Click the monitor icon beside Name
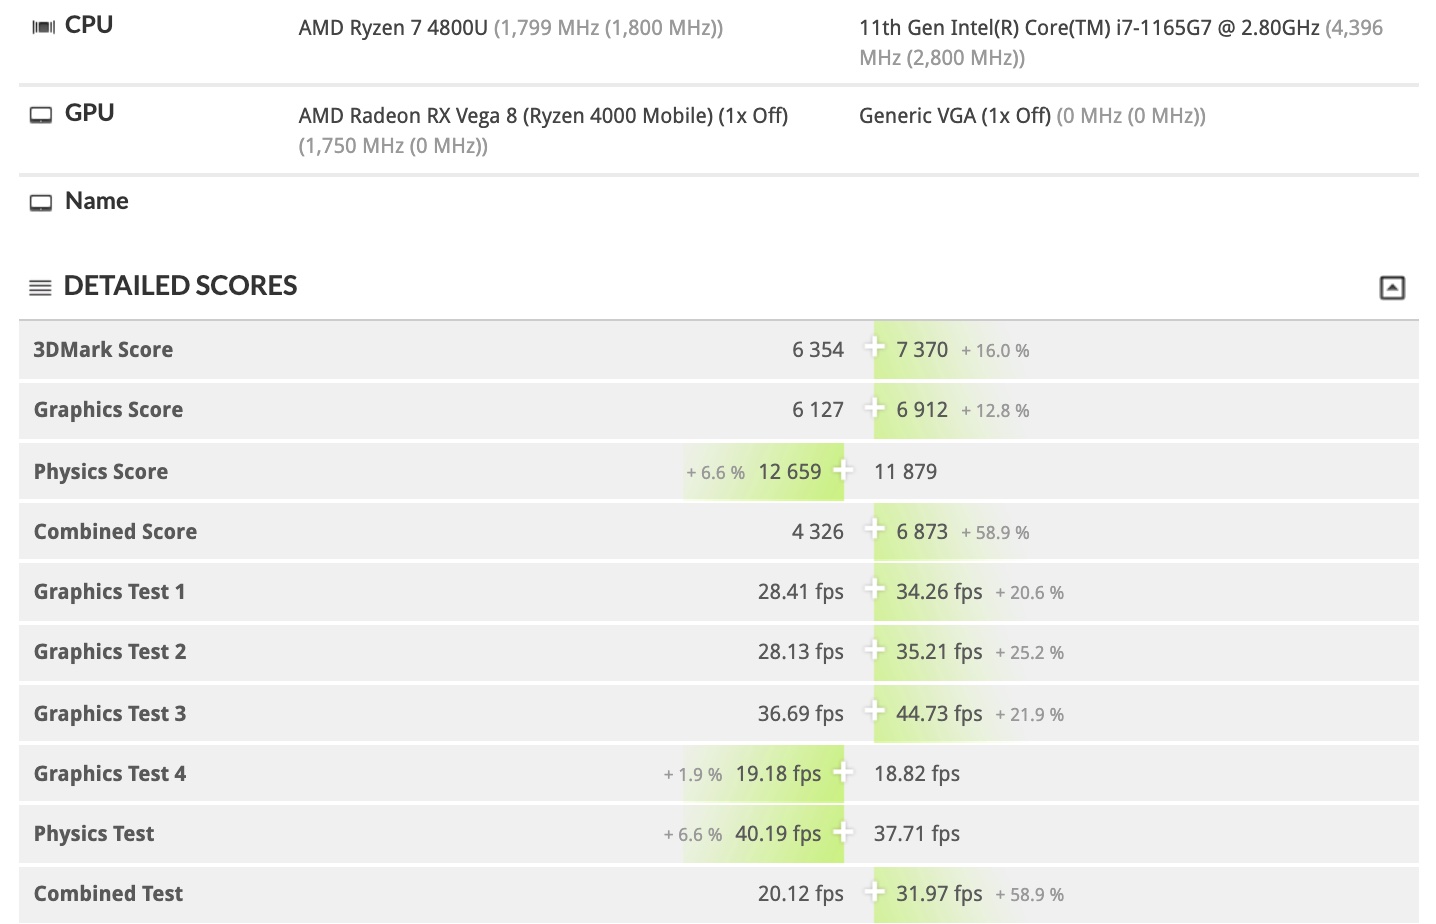This screenshot has height=924, width=1436. (x=41, y=203)
